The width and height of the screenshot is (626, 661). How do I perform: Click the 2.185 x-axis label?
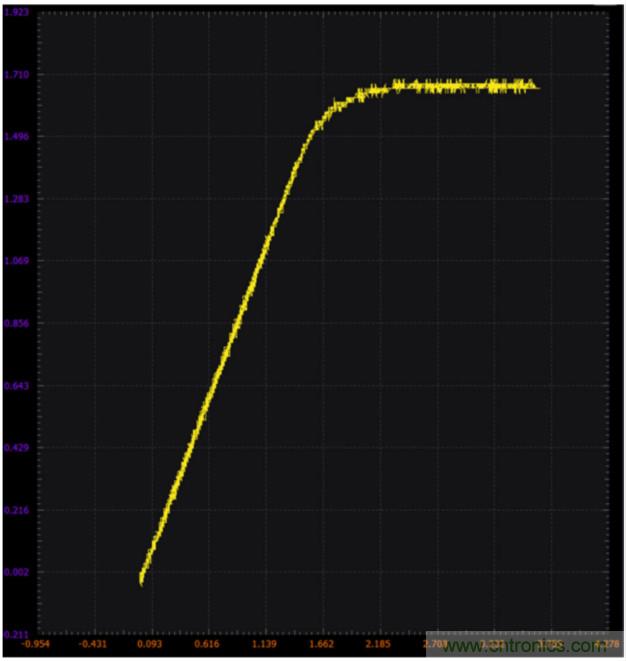pyautogui.click(x=378, y=645)
